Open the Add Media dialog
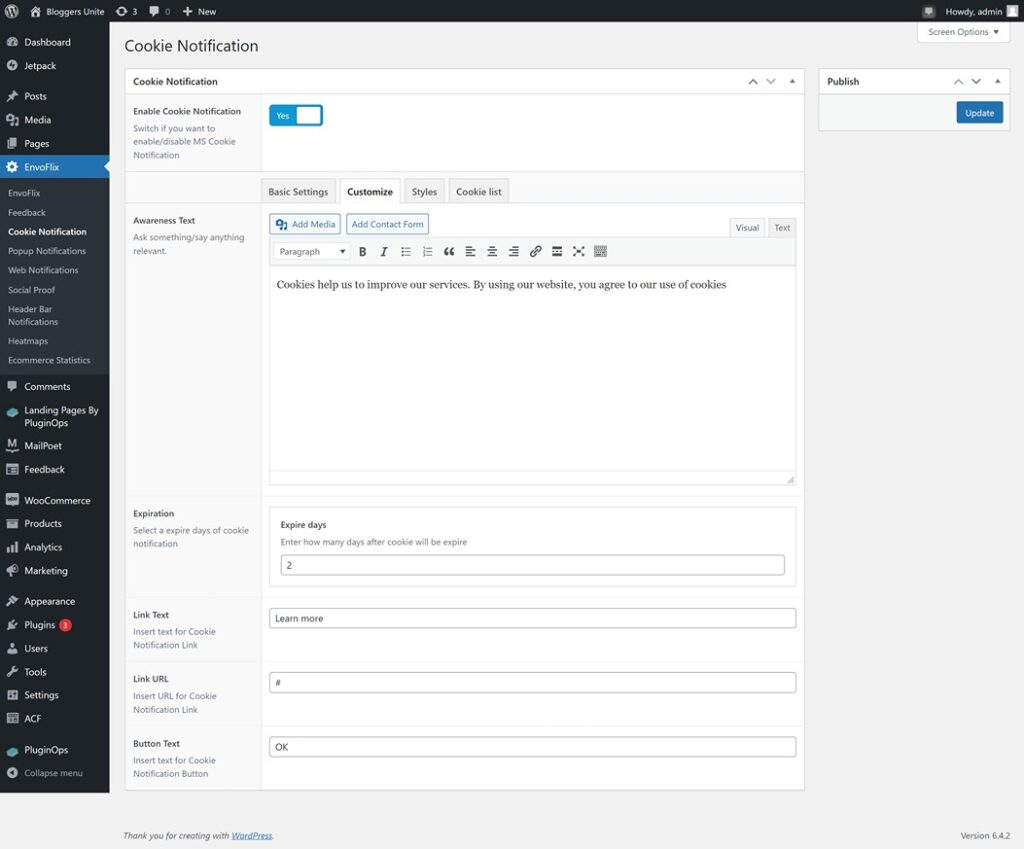1024x849 pixels. (x=304, y=224)
